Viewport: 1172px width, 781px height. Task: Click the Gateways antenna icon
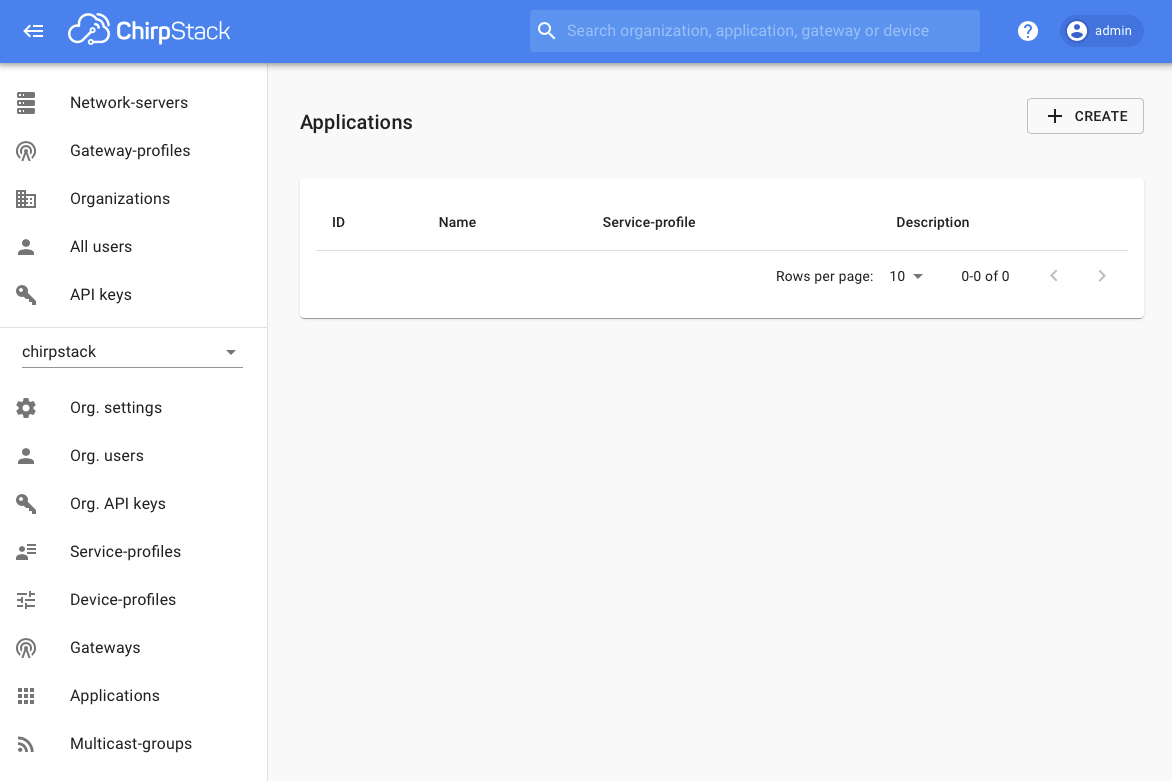tap(25, 647)
